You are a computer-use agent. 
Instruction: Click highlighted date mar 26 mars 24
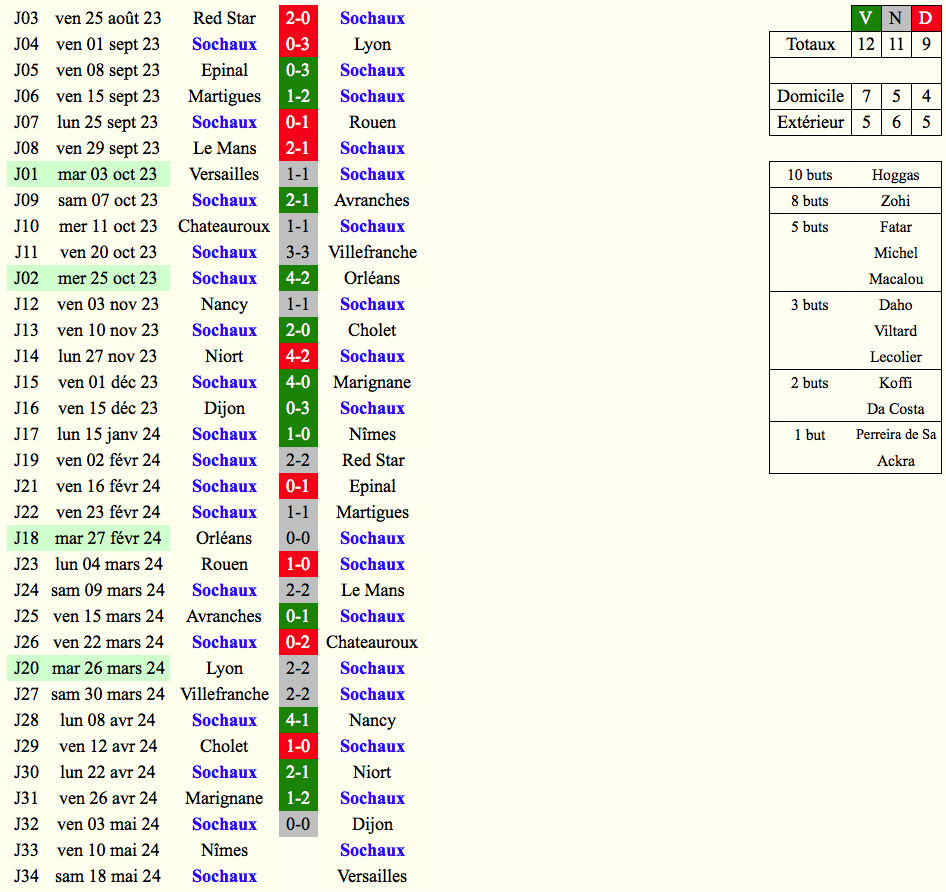click(x=108, y=668)
